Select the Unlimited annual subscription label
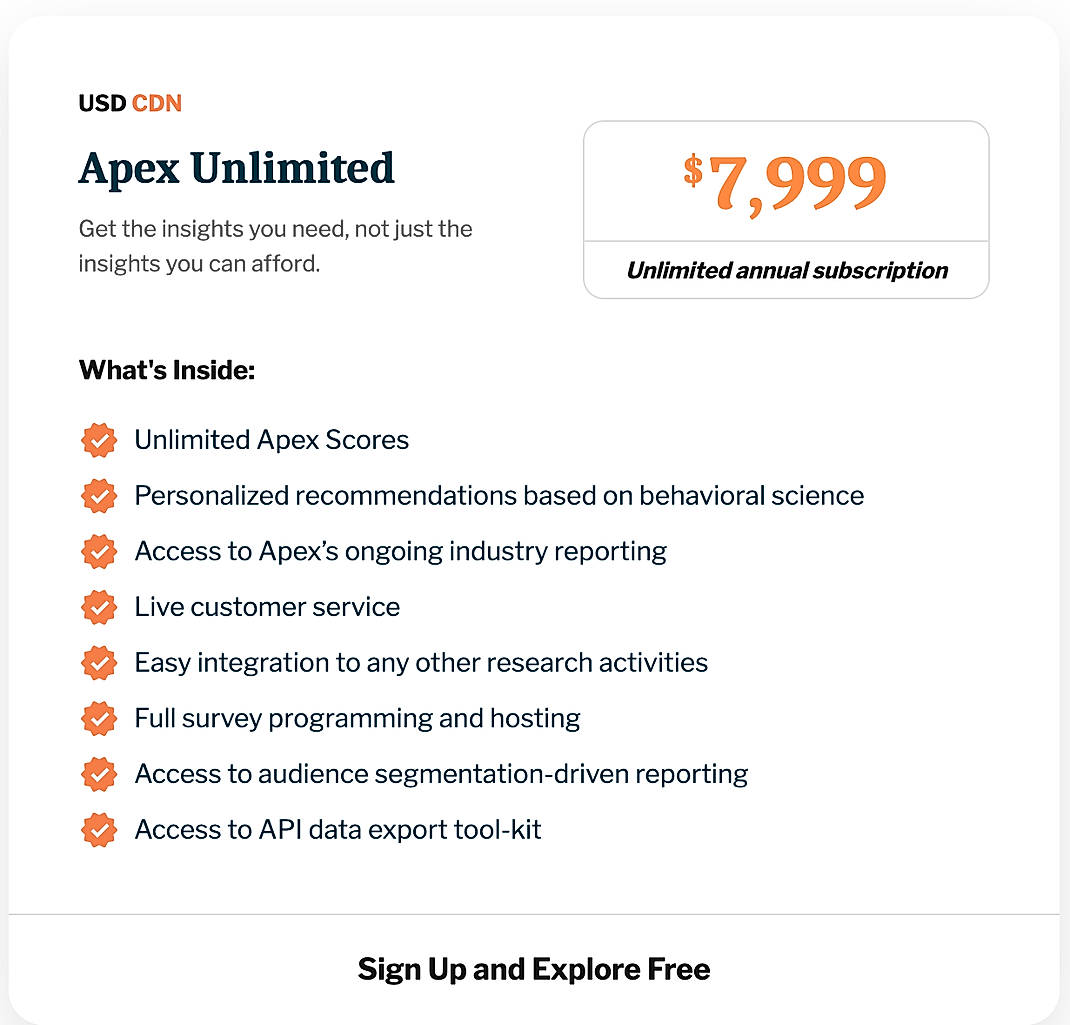Screen dimensions: 1070x1025 pos(786,270)
